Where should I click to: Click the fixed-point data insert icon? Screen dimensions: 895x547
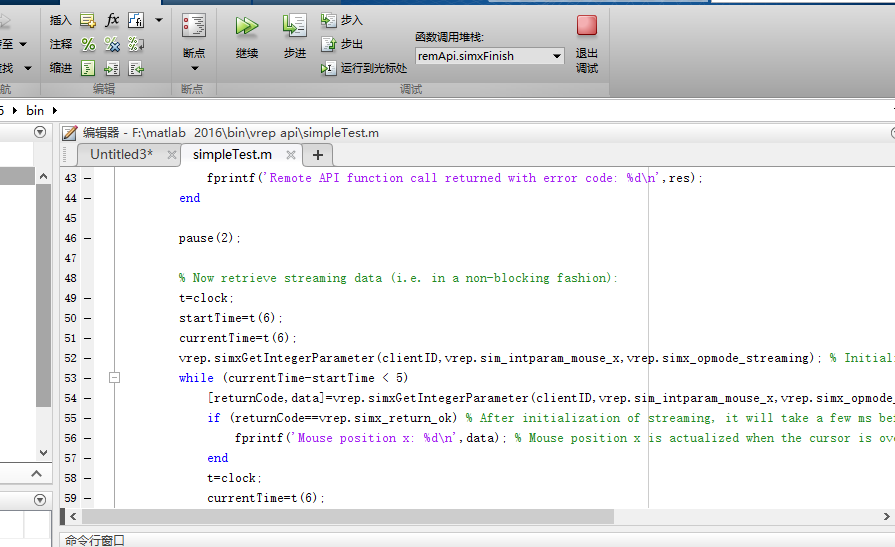tap(136, 21)
